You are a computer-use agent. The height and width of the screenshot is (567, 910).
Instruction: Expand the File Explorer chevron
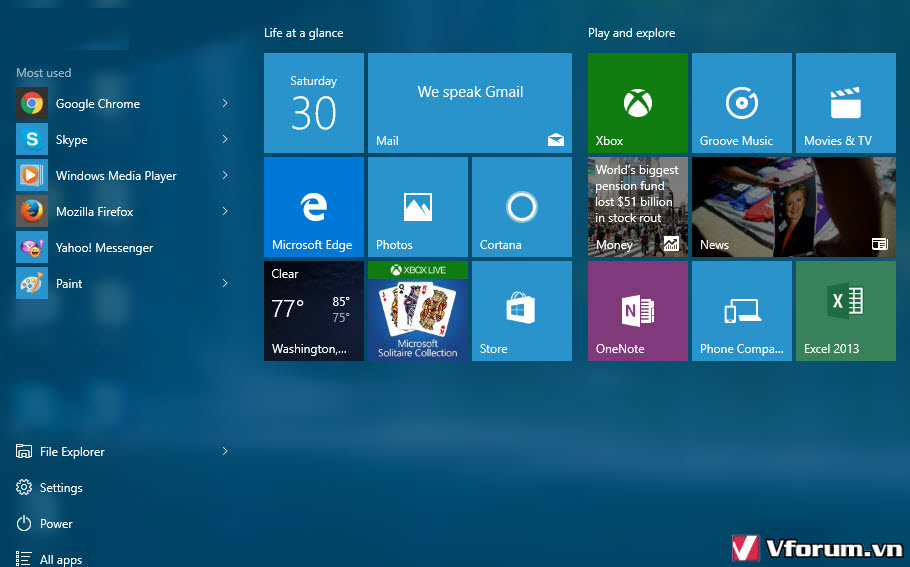tap(225, 451)
